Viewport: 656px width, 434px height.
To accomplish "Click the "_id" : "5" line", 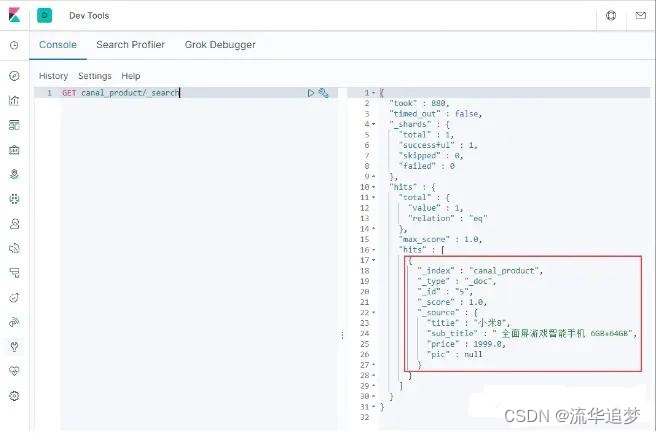I will (445, 292).
